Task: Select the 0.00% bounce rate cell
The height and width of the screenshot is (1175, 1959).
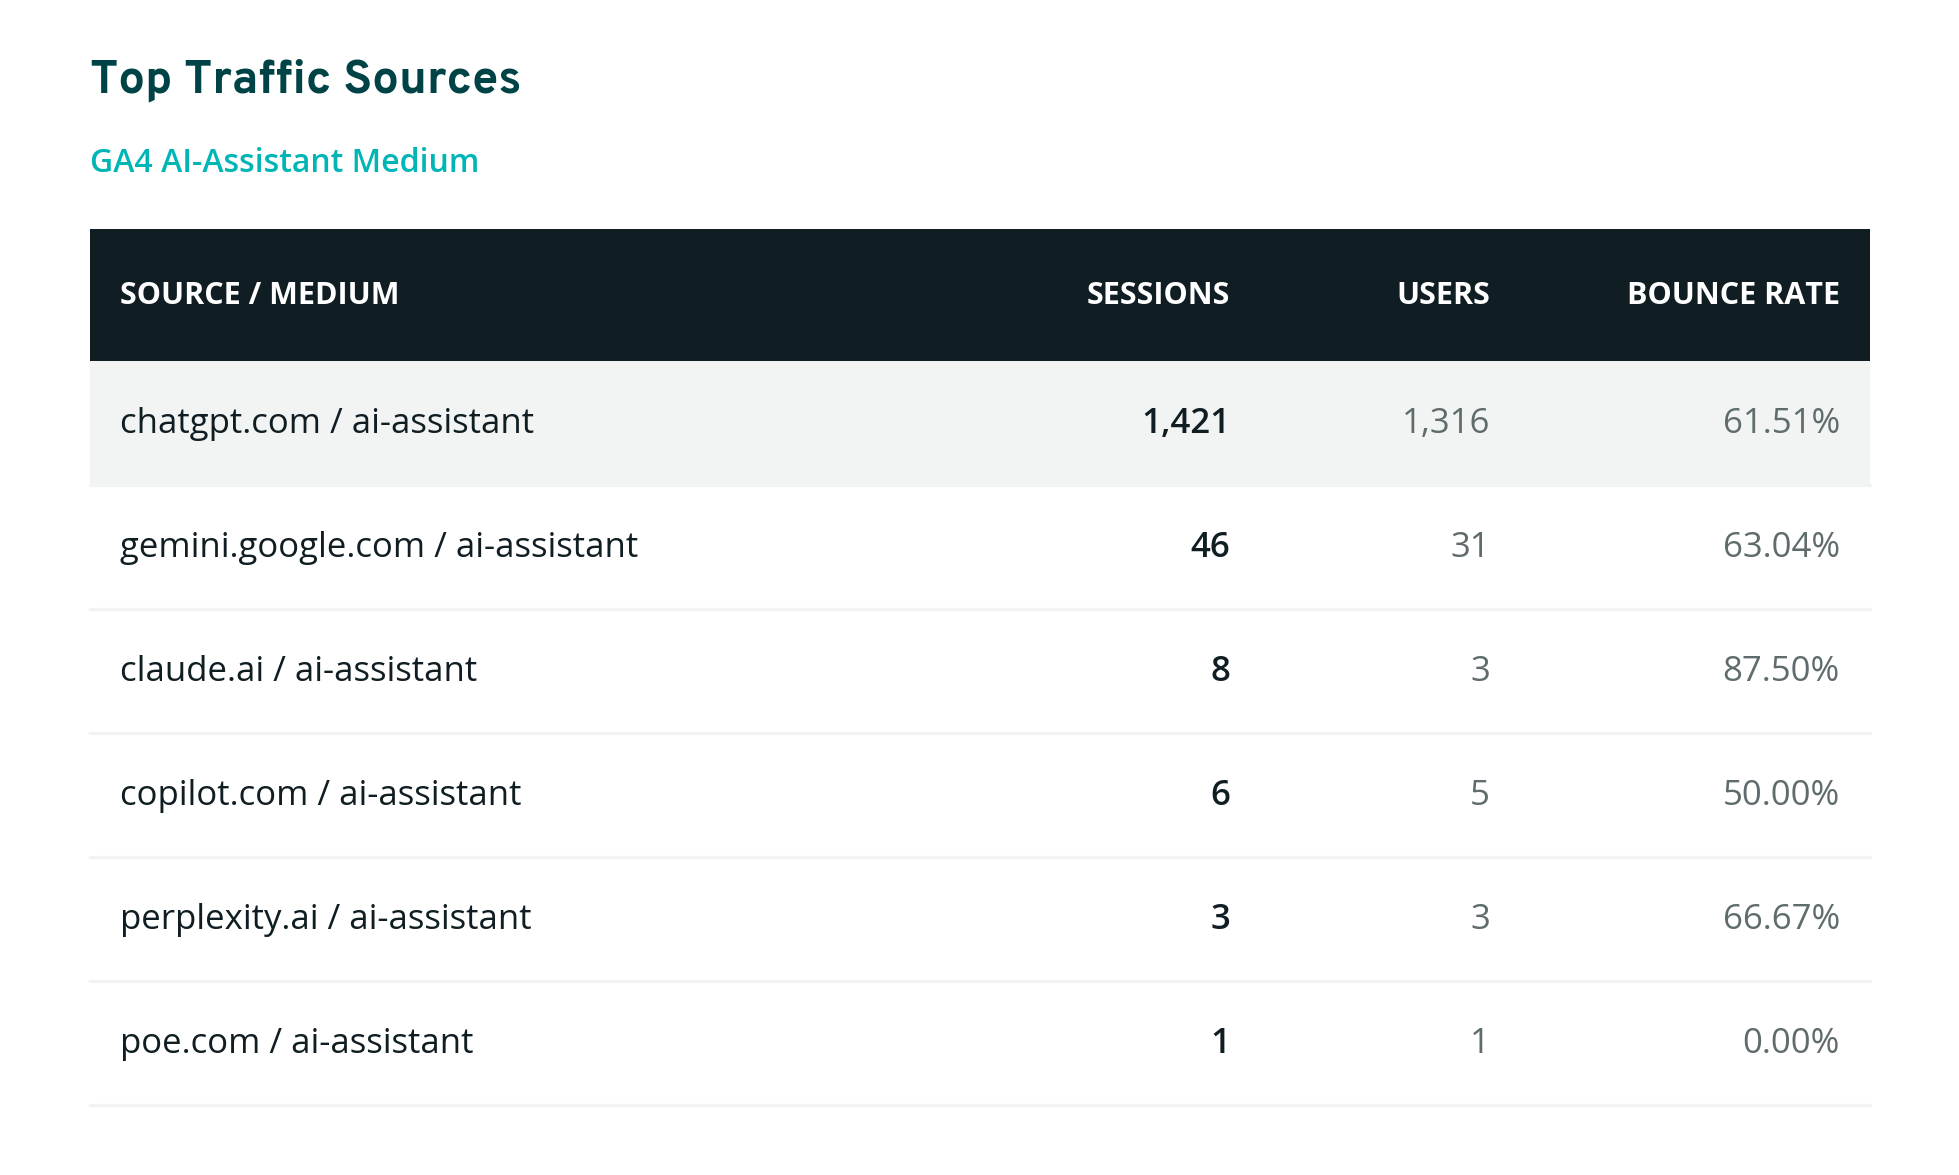Action: pos(1791,1041)
